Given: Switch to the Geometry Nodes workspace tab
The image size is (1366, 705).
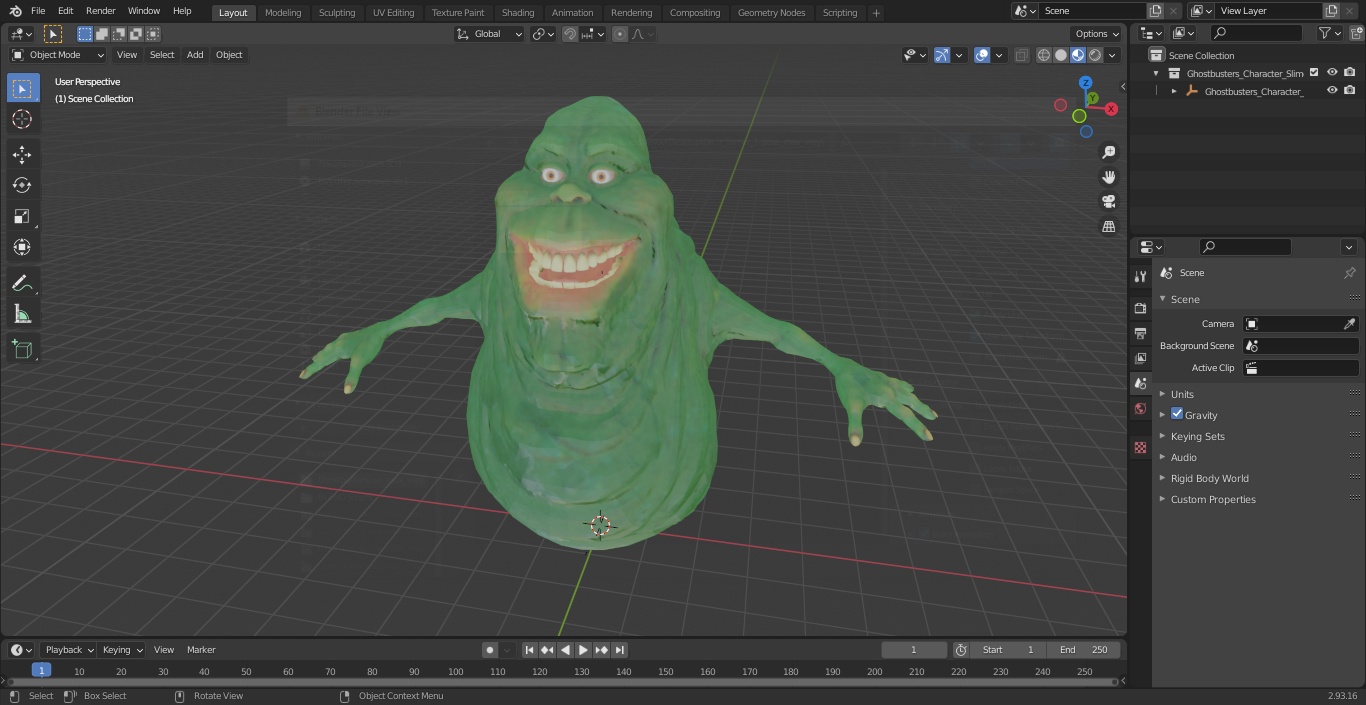Looking at the screenshot, I should 771,12.
